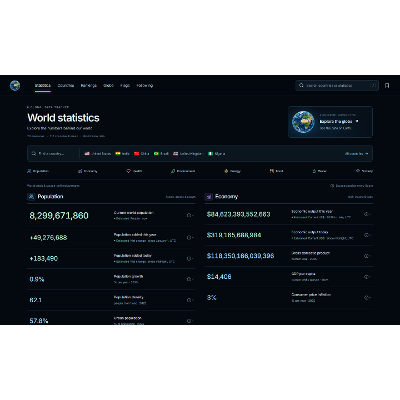Select the United Kingdom flag chip
The width and height of the screenshot is (400, 400).
point(188,154)
